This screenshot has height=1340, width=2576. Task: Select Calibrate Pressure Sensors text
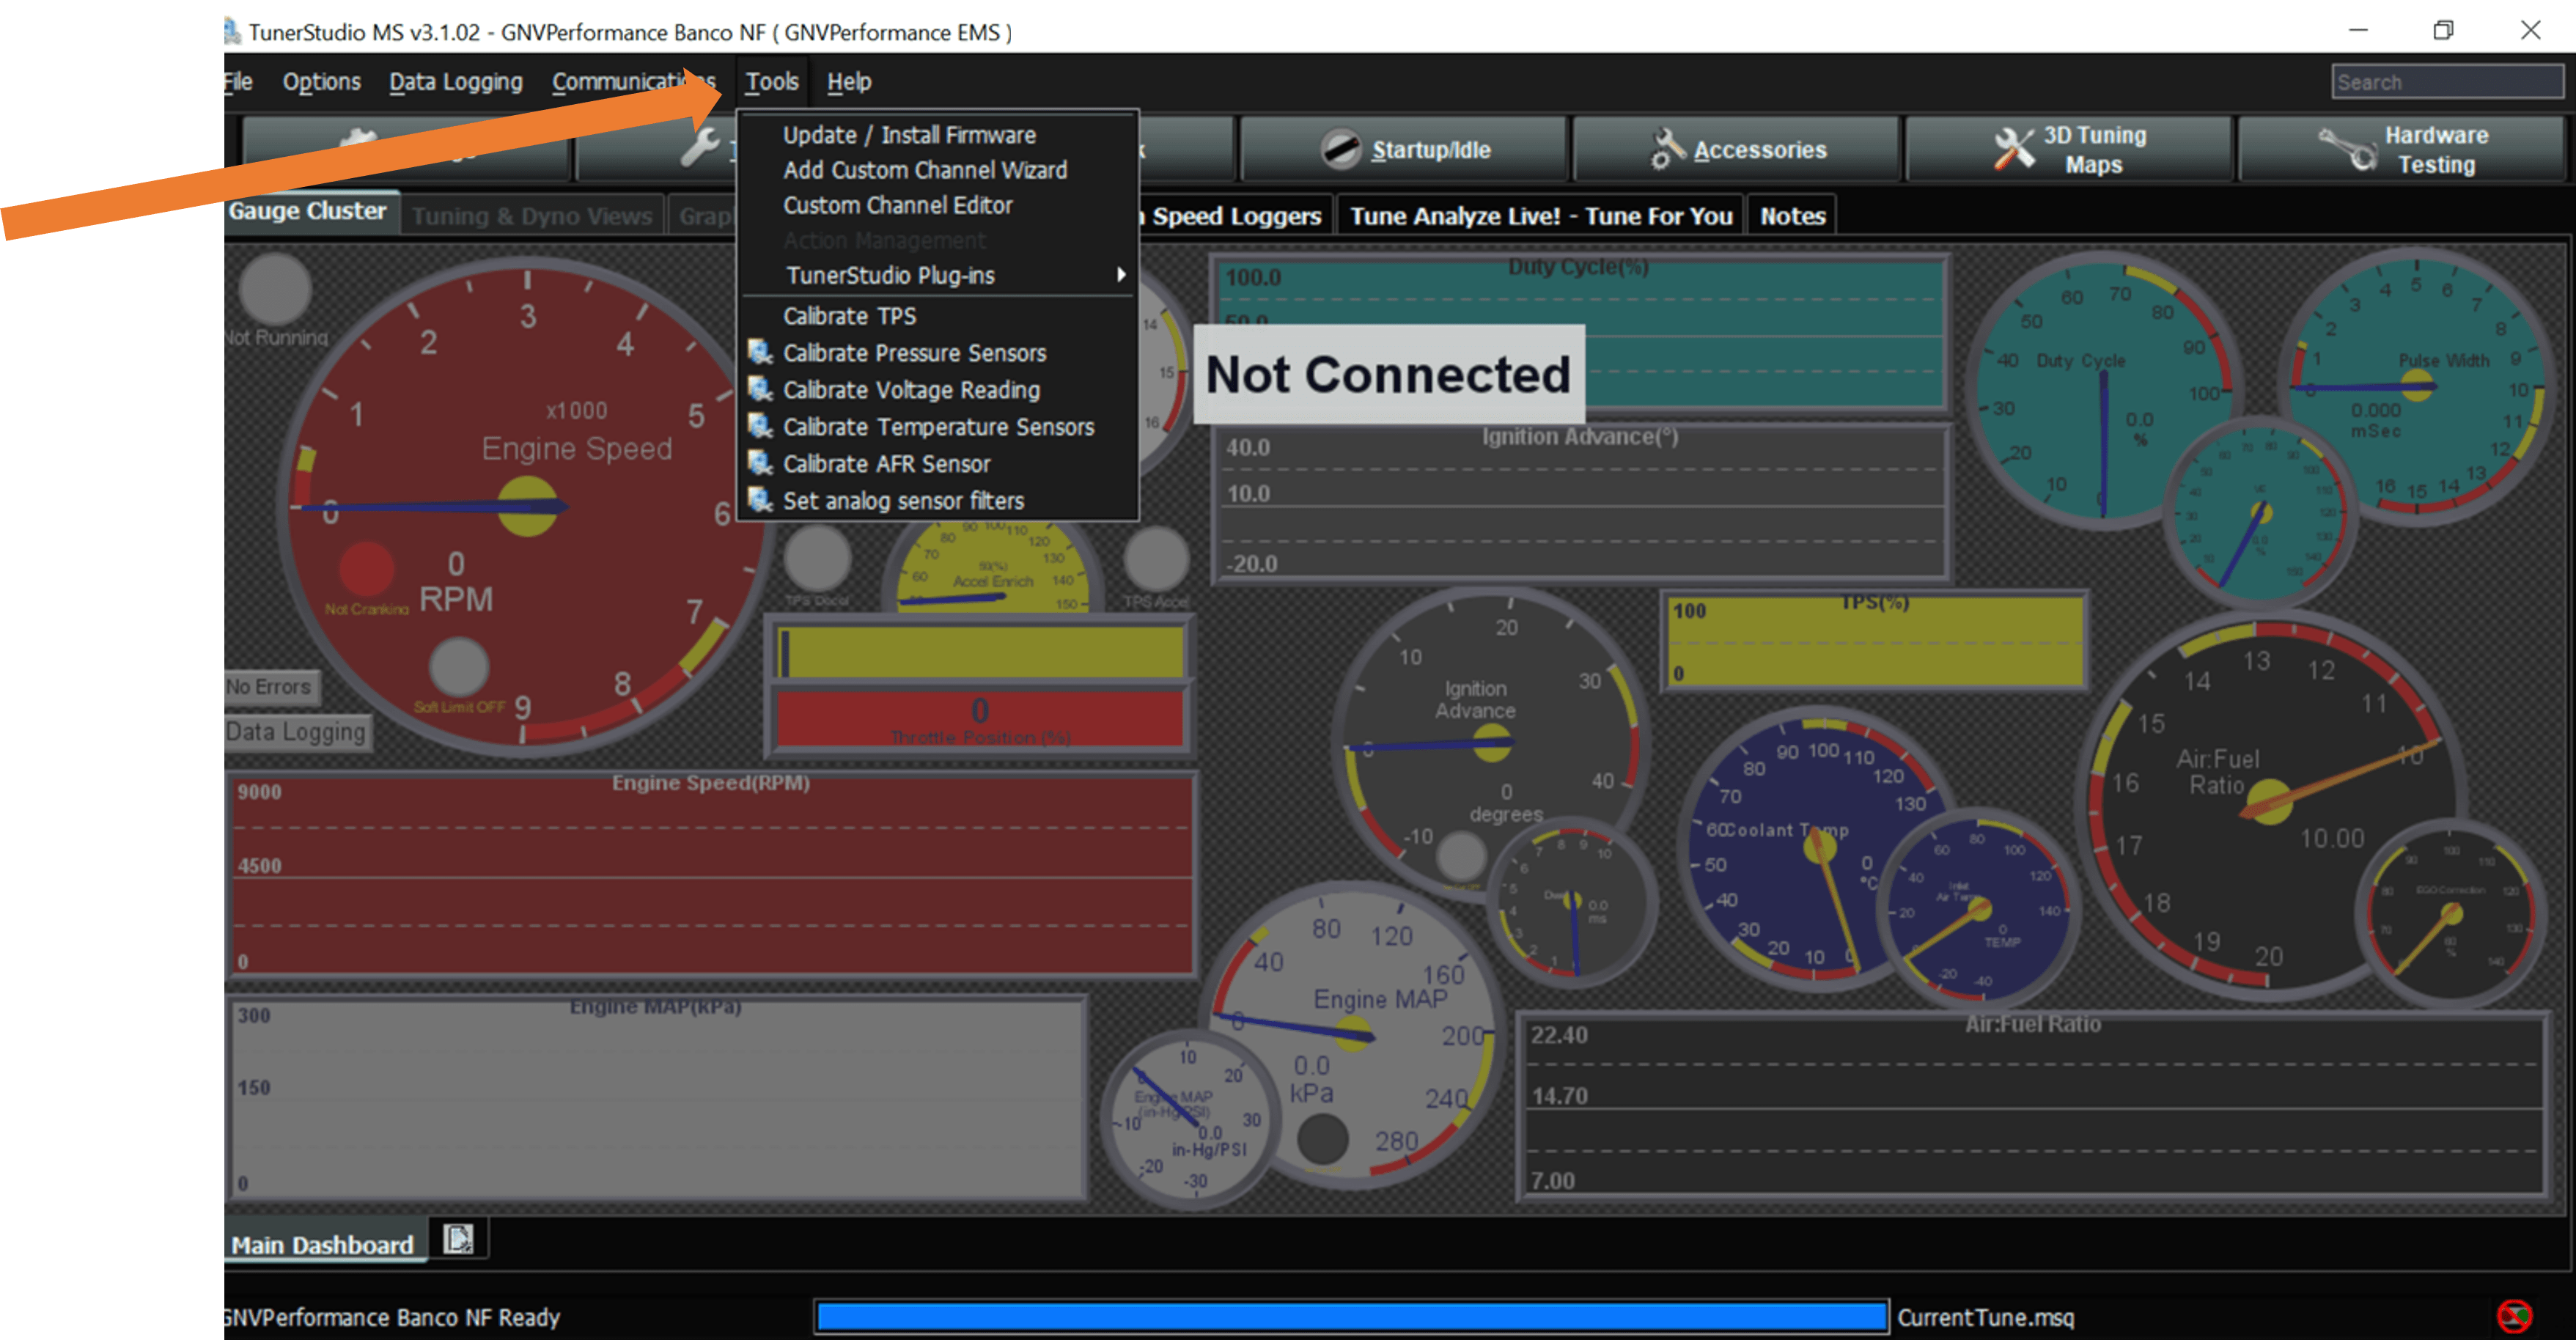[x=914, y=353]
